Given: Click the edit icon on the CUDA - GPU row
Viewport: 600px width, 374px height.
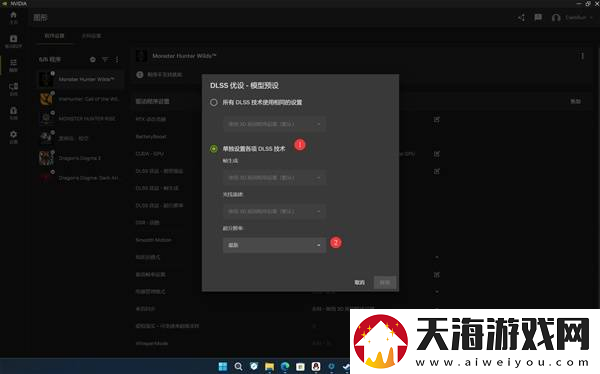Looking at the screenshot, I should tap(437, 154).
